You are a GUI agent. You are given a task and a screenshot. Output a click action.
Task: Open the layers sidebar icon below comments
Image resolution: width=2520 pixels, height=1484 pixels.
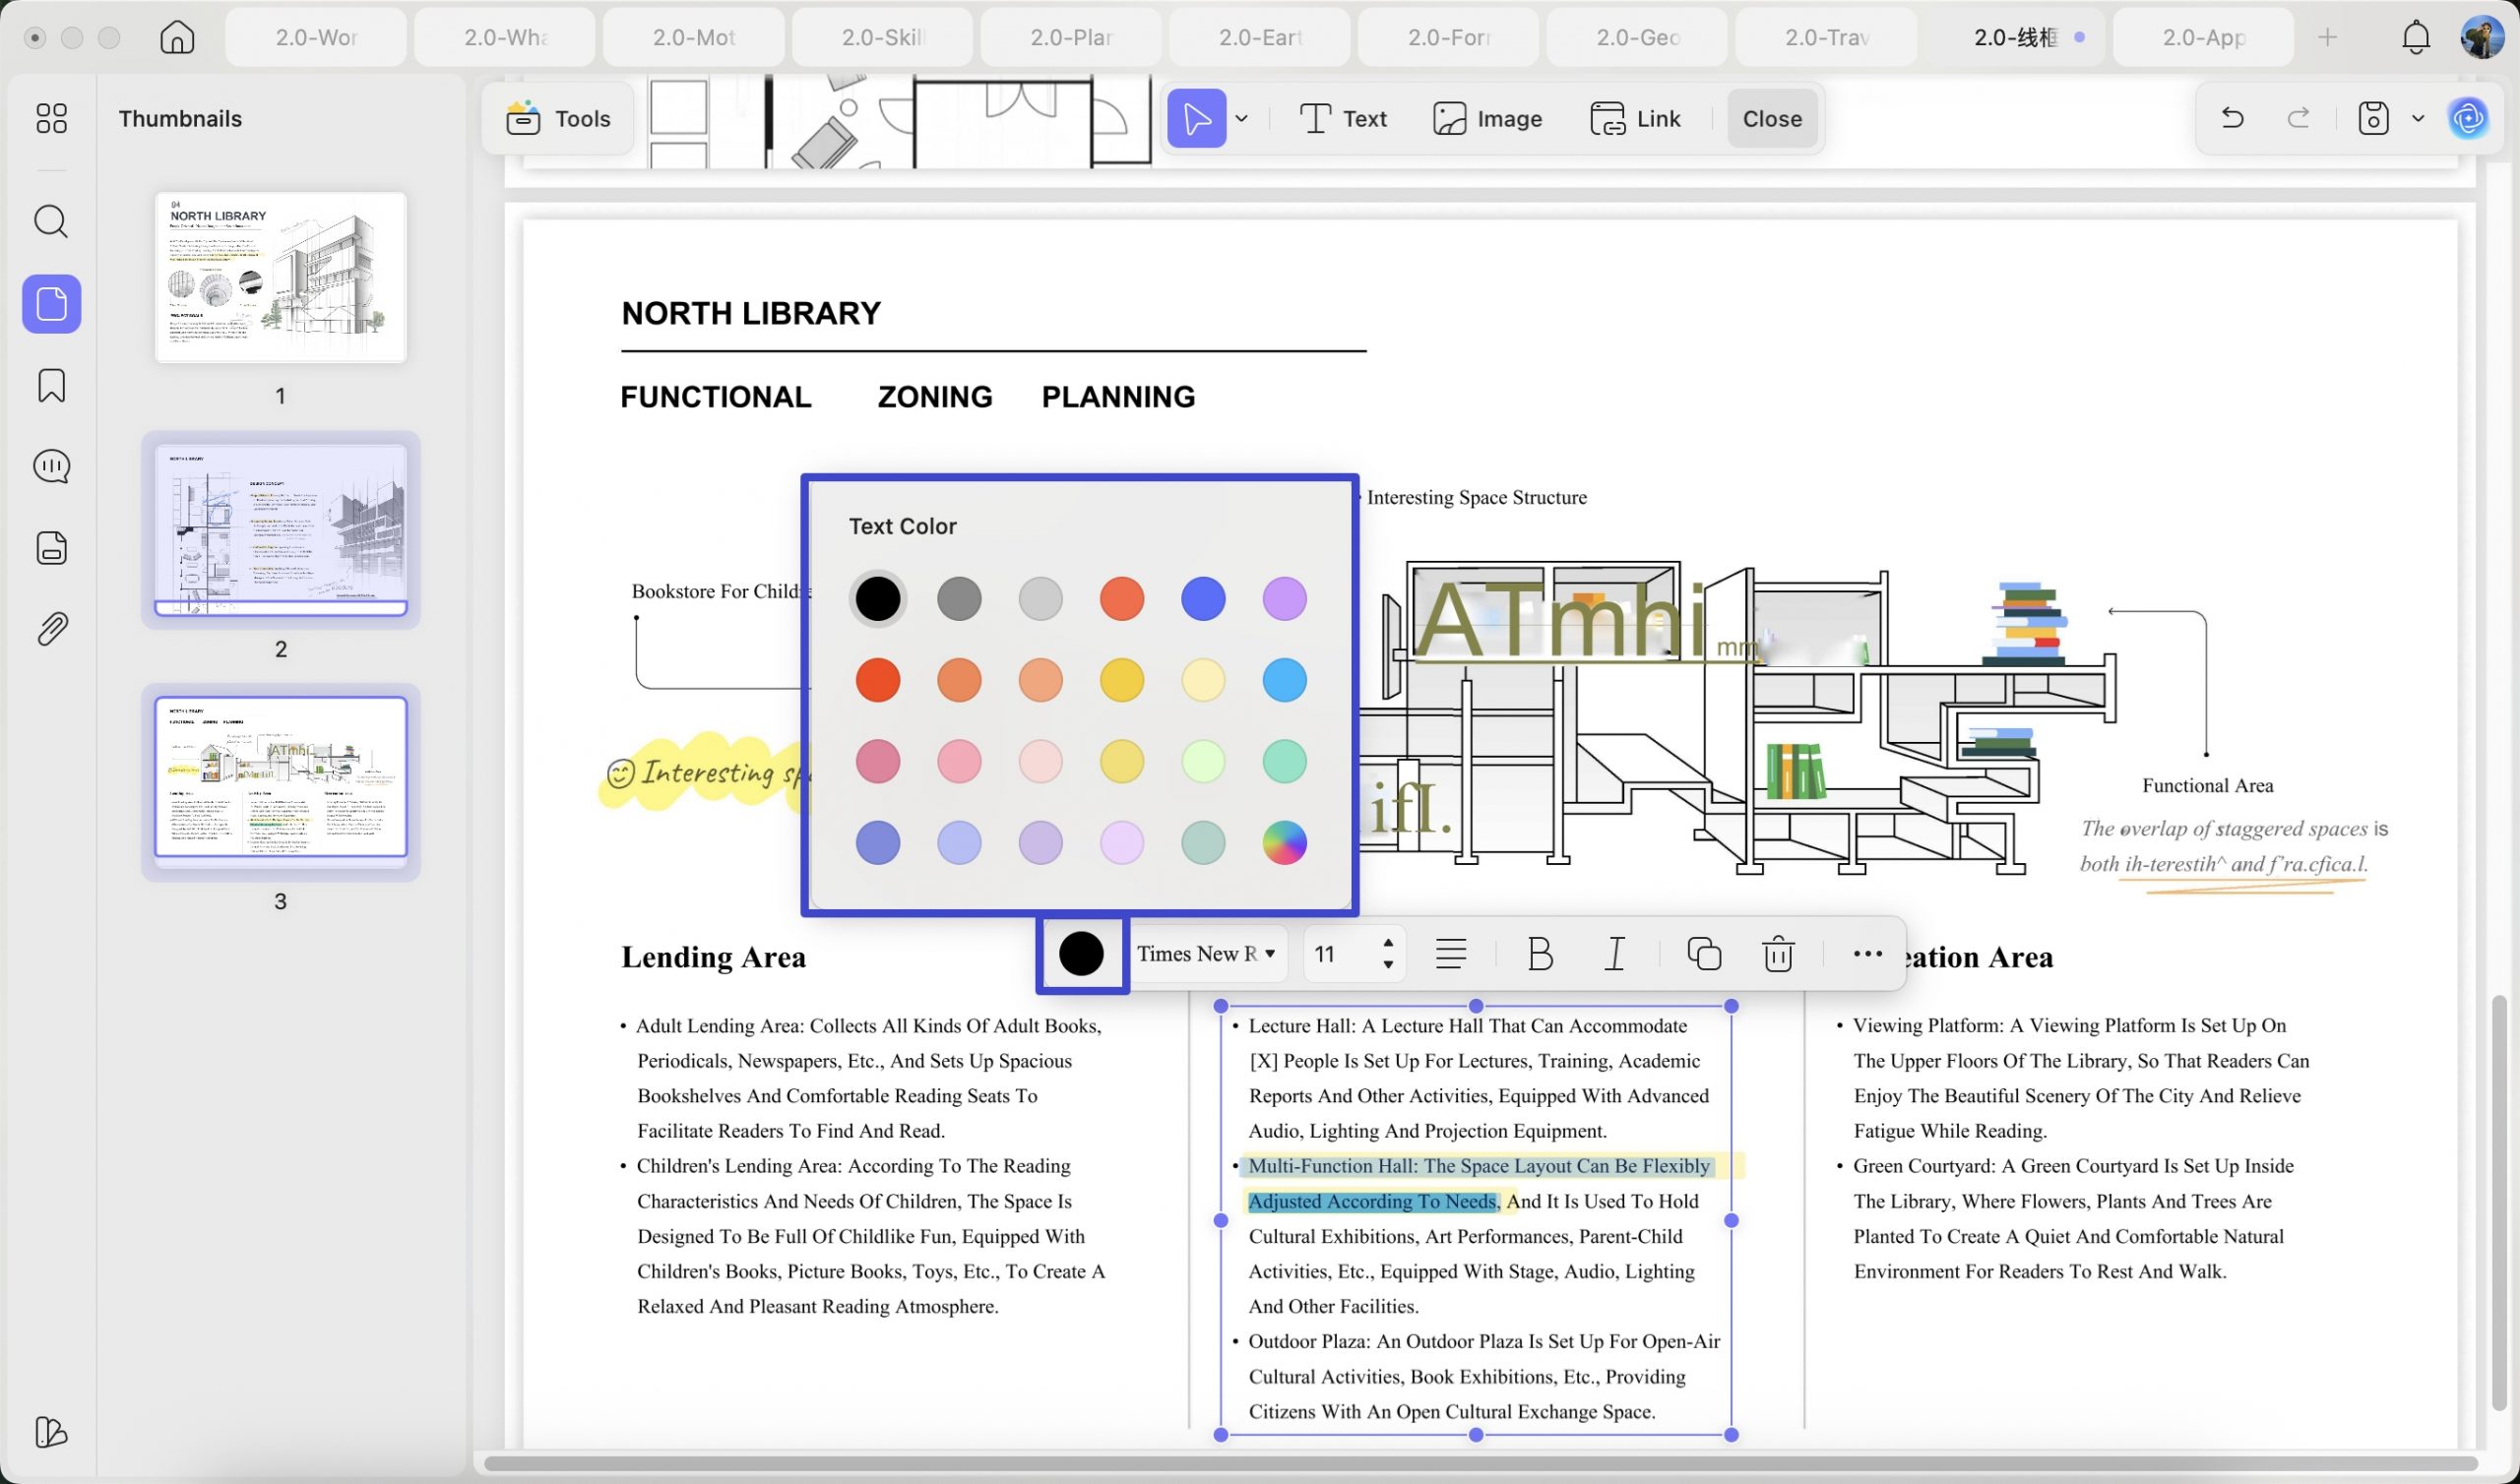click(51, 548)
